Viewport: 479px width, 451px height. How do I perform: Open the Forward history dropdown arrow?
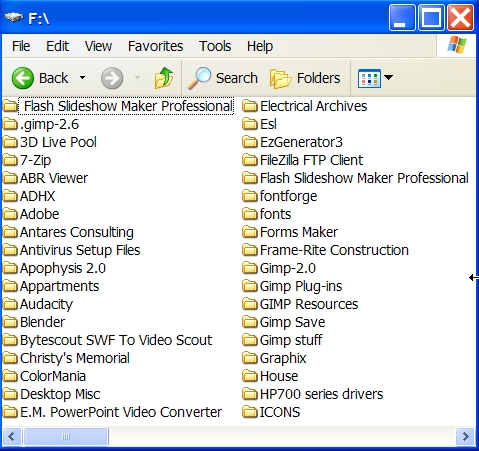click(137, 78)
